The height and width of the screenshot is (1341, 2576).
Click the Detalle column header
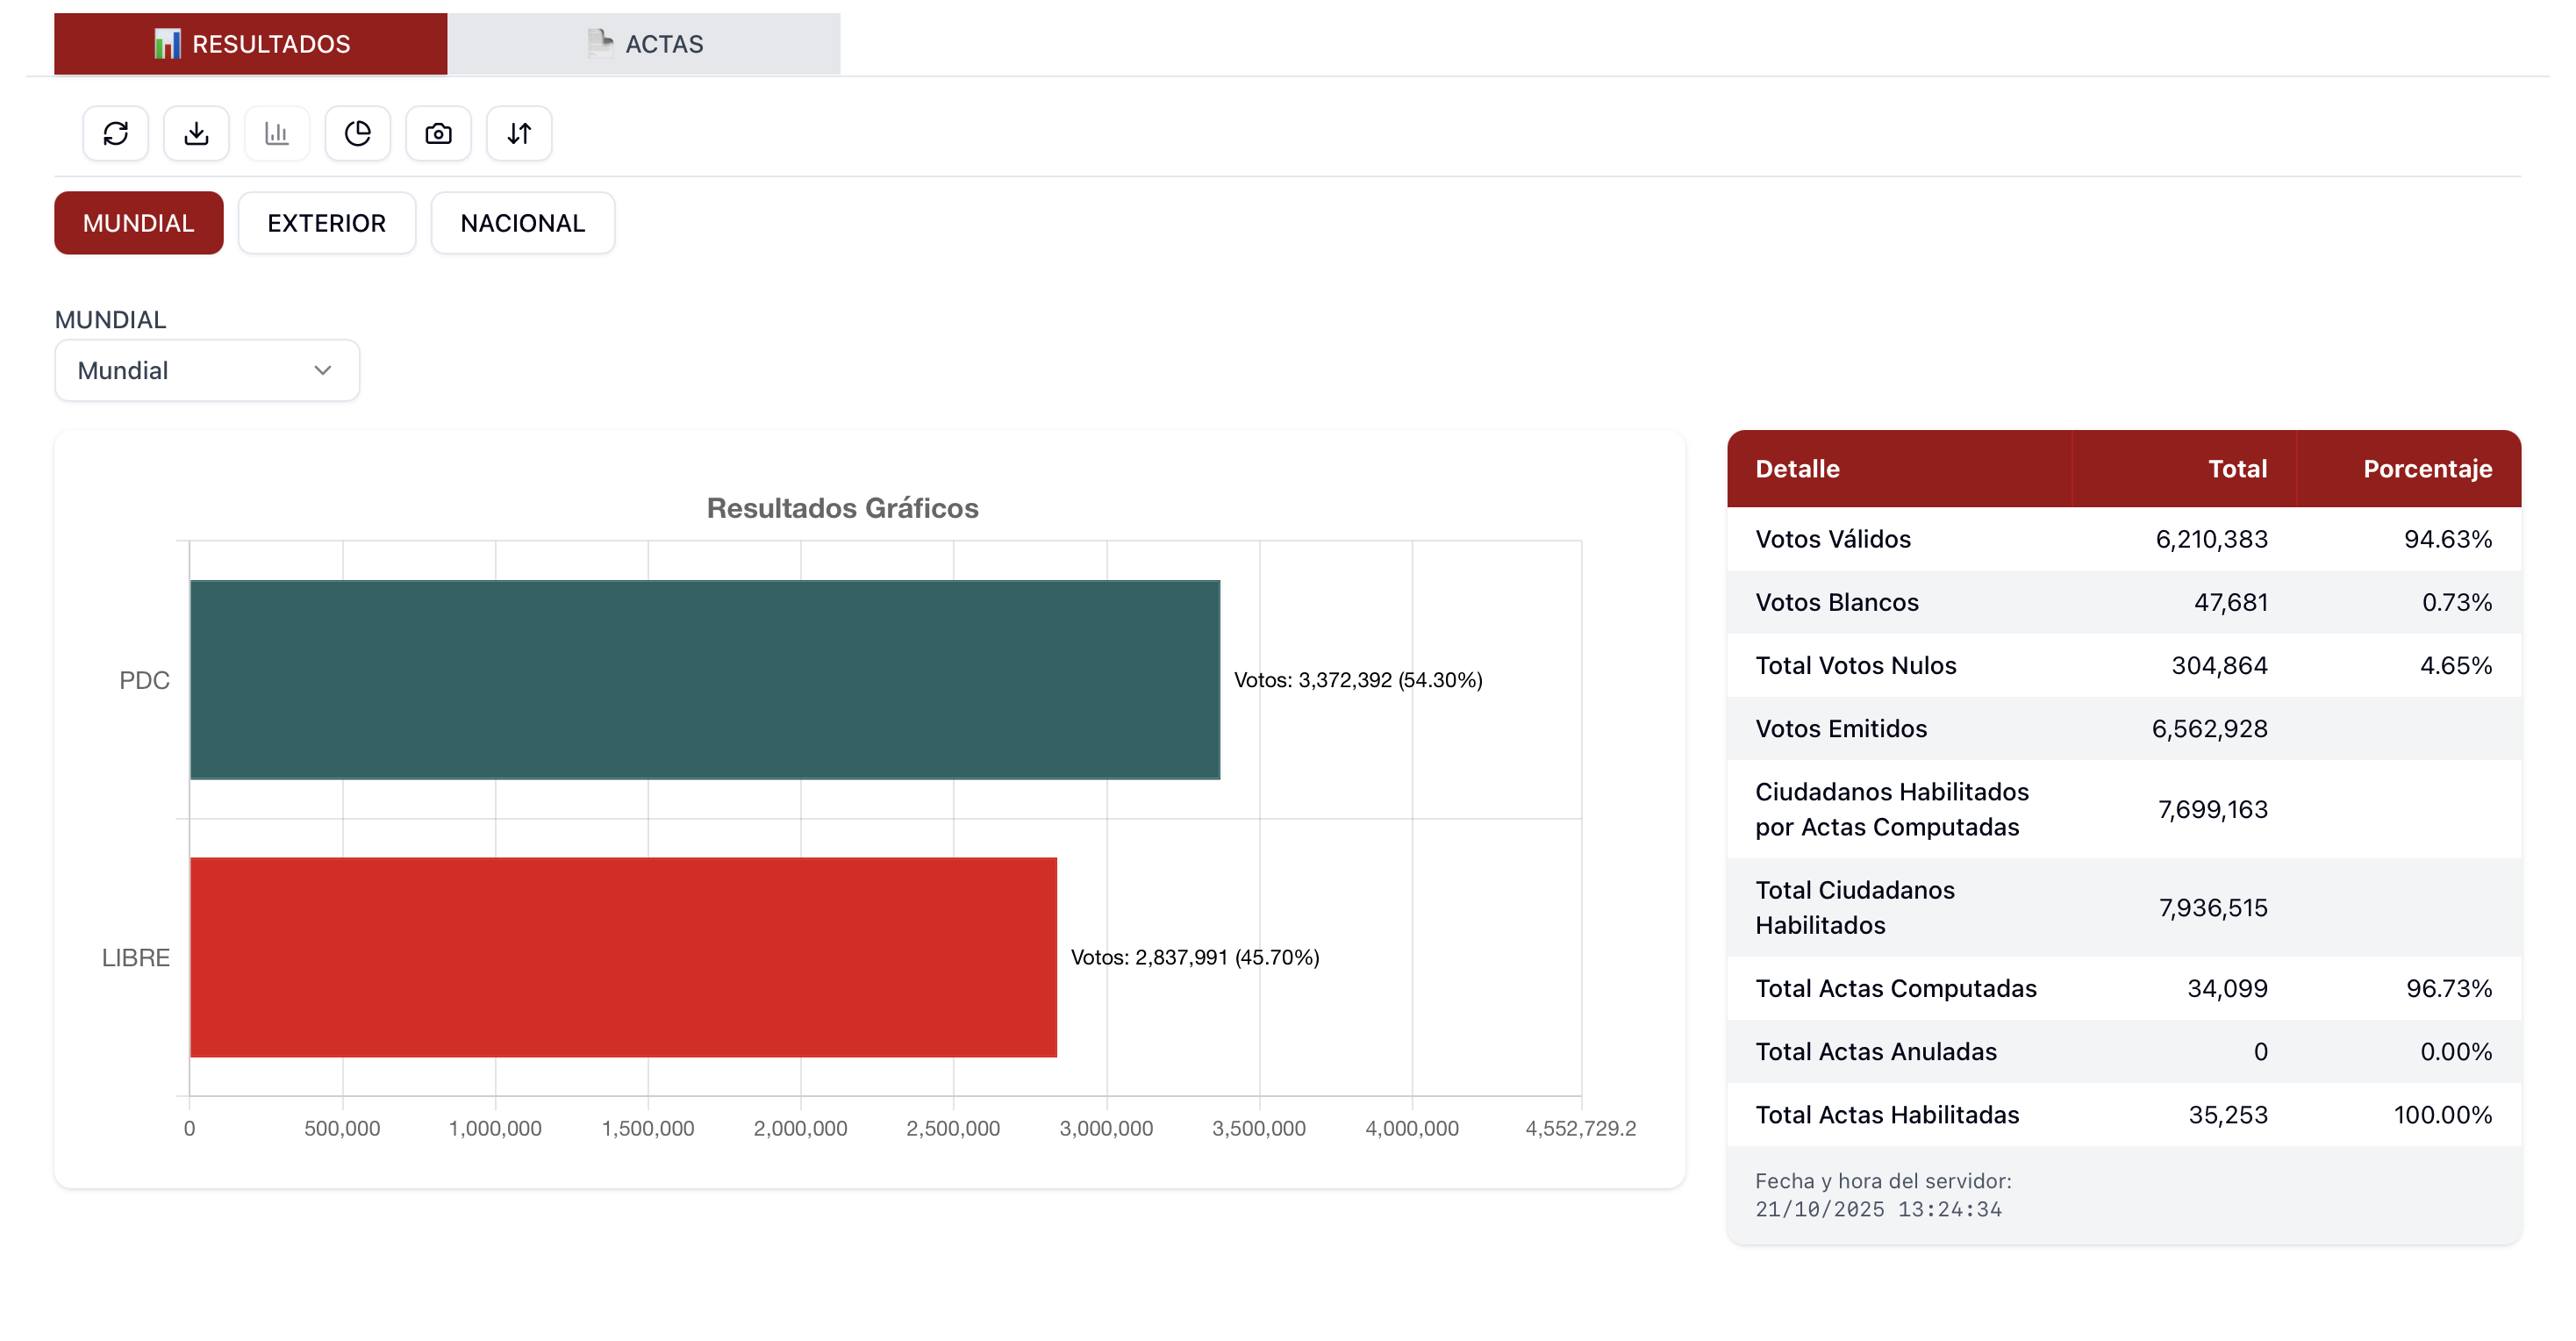(x=1797, y=469)
